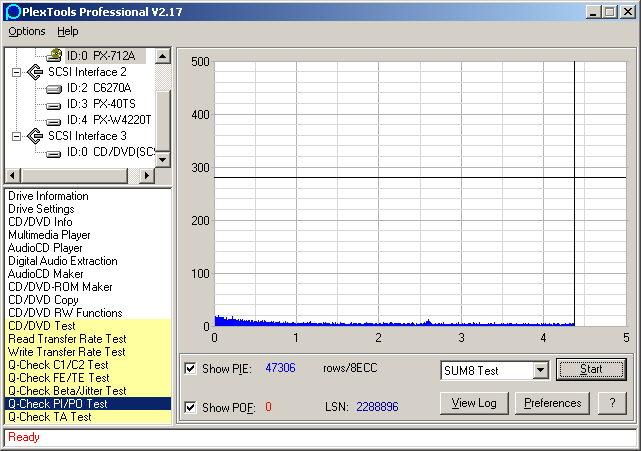Click the device tree's vertical scrollbar thumb

point(163,121)
